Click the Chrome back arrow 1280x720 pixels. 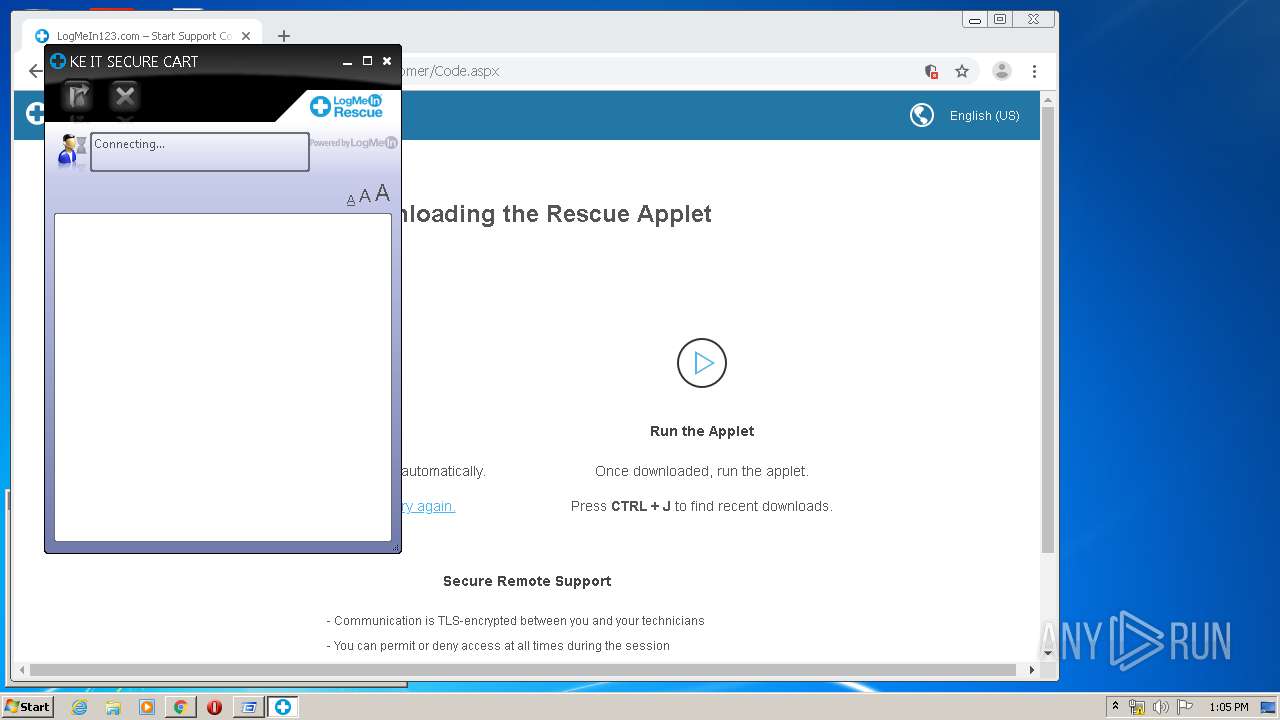[36, 71]
